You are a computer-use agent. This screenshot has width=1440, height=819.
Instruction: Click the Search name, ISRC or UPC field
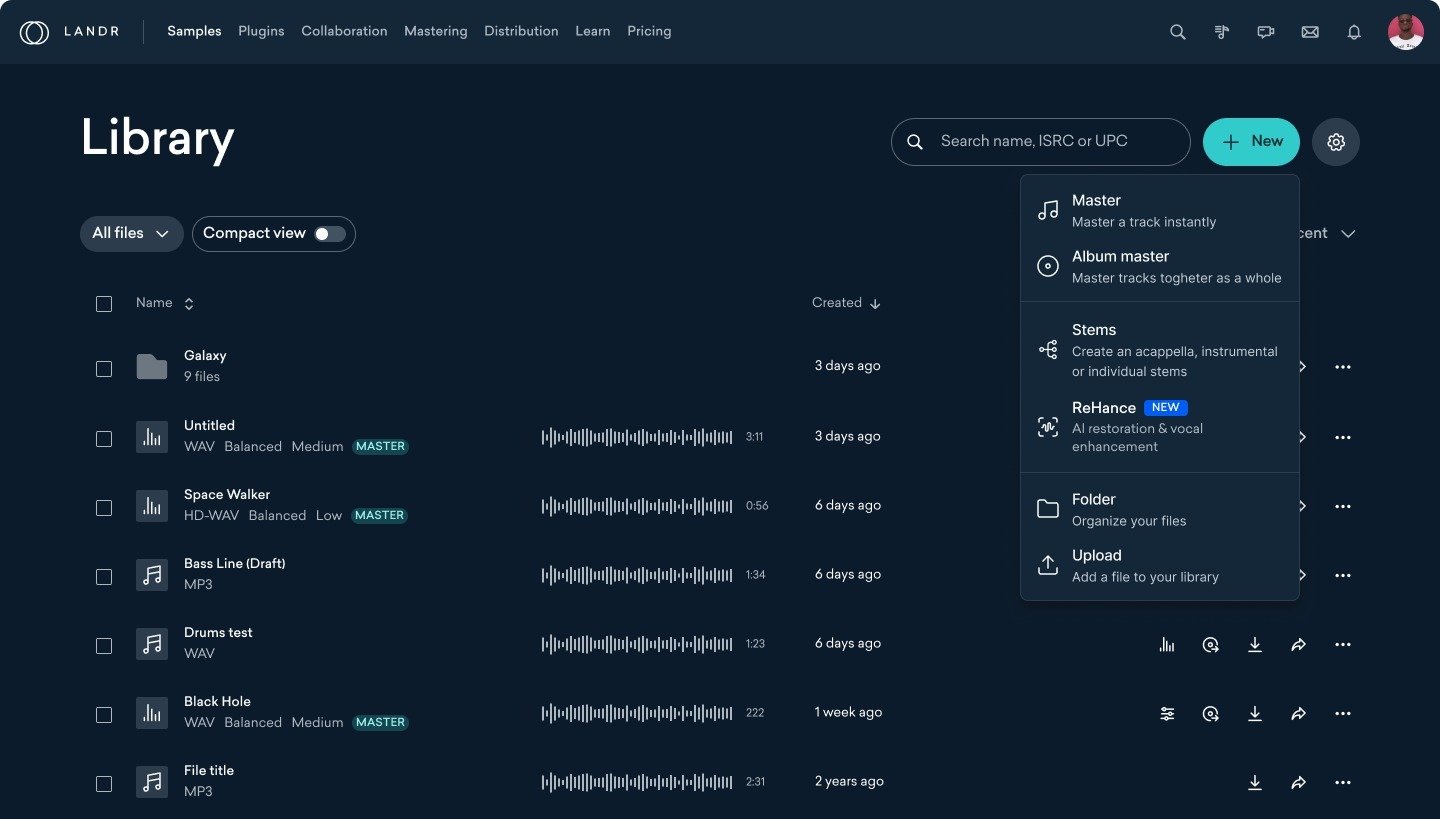pyautogui.click(x=1040, y=142)
